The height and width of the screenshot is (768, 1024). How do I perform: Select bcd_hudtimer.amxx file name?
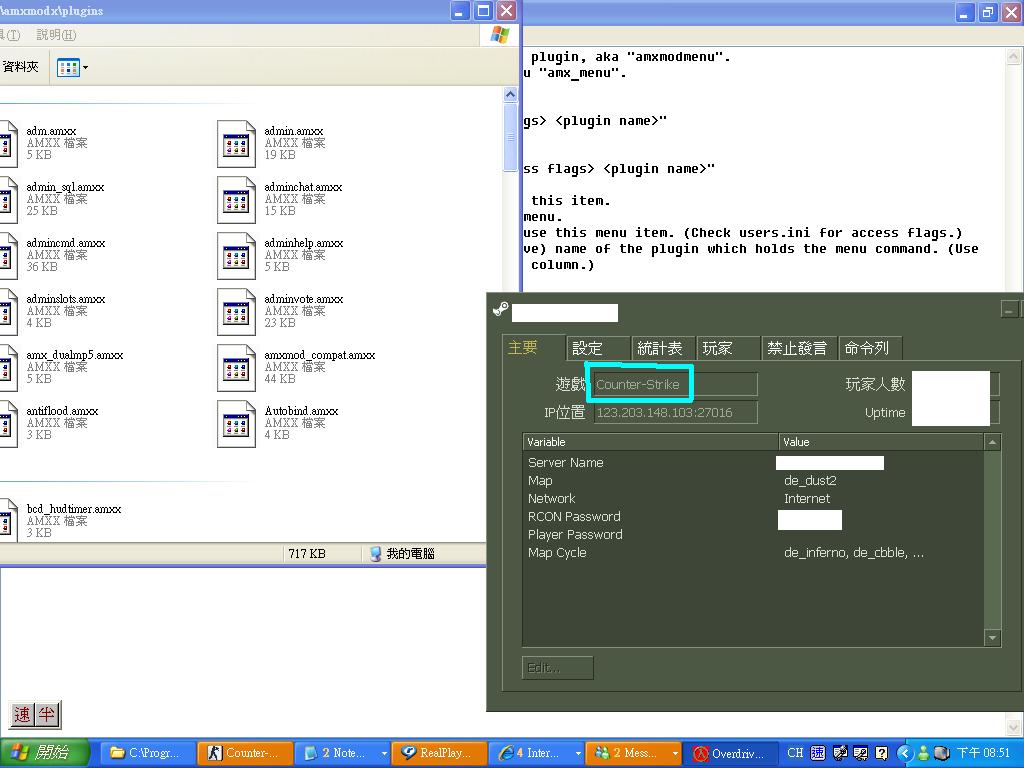[73, 509]
